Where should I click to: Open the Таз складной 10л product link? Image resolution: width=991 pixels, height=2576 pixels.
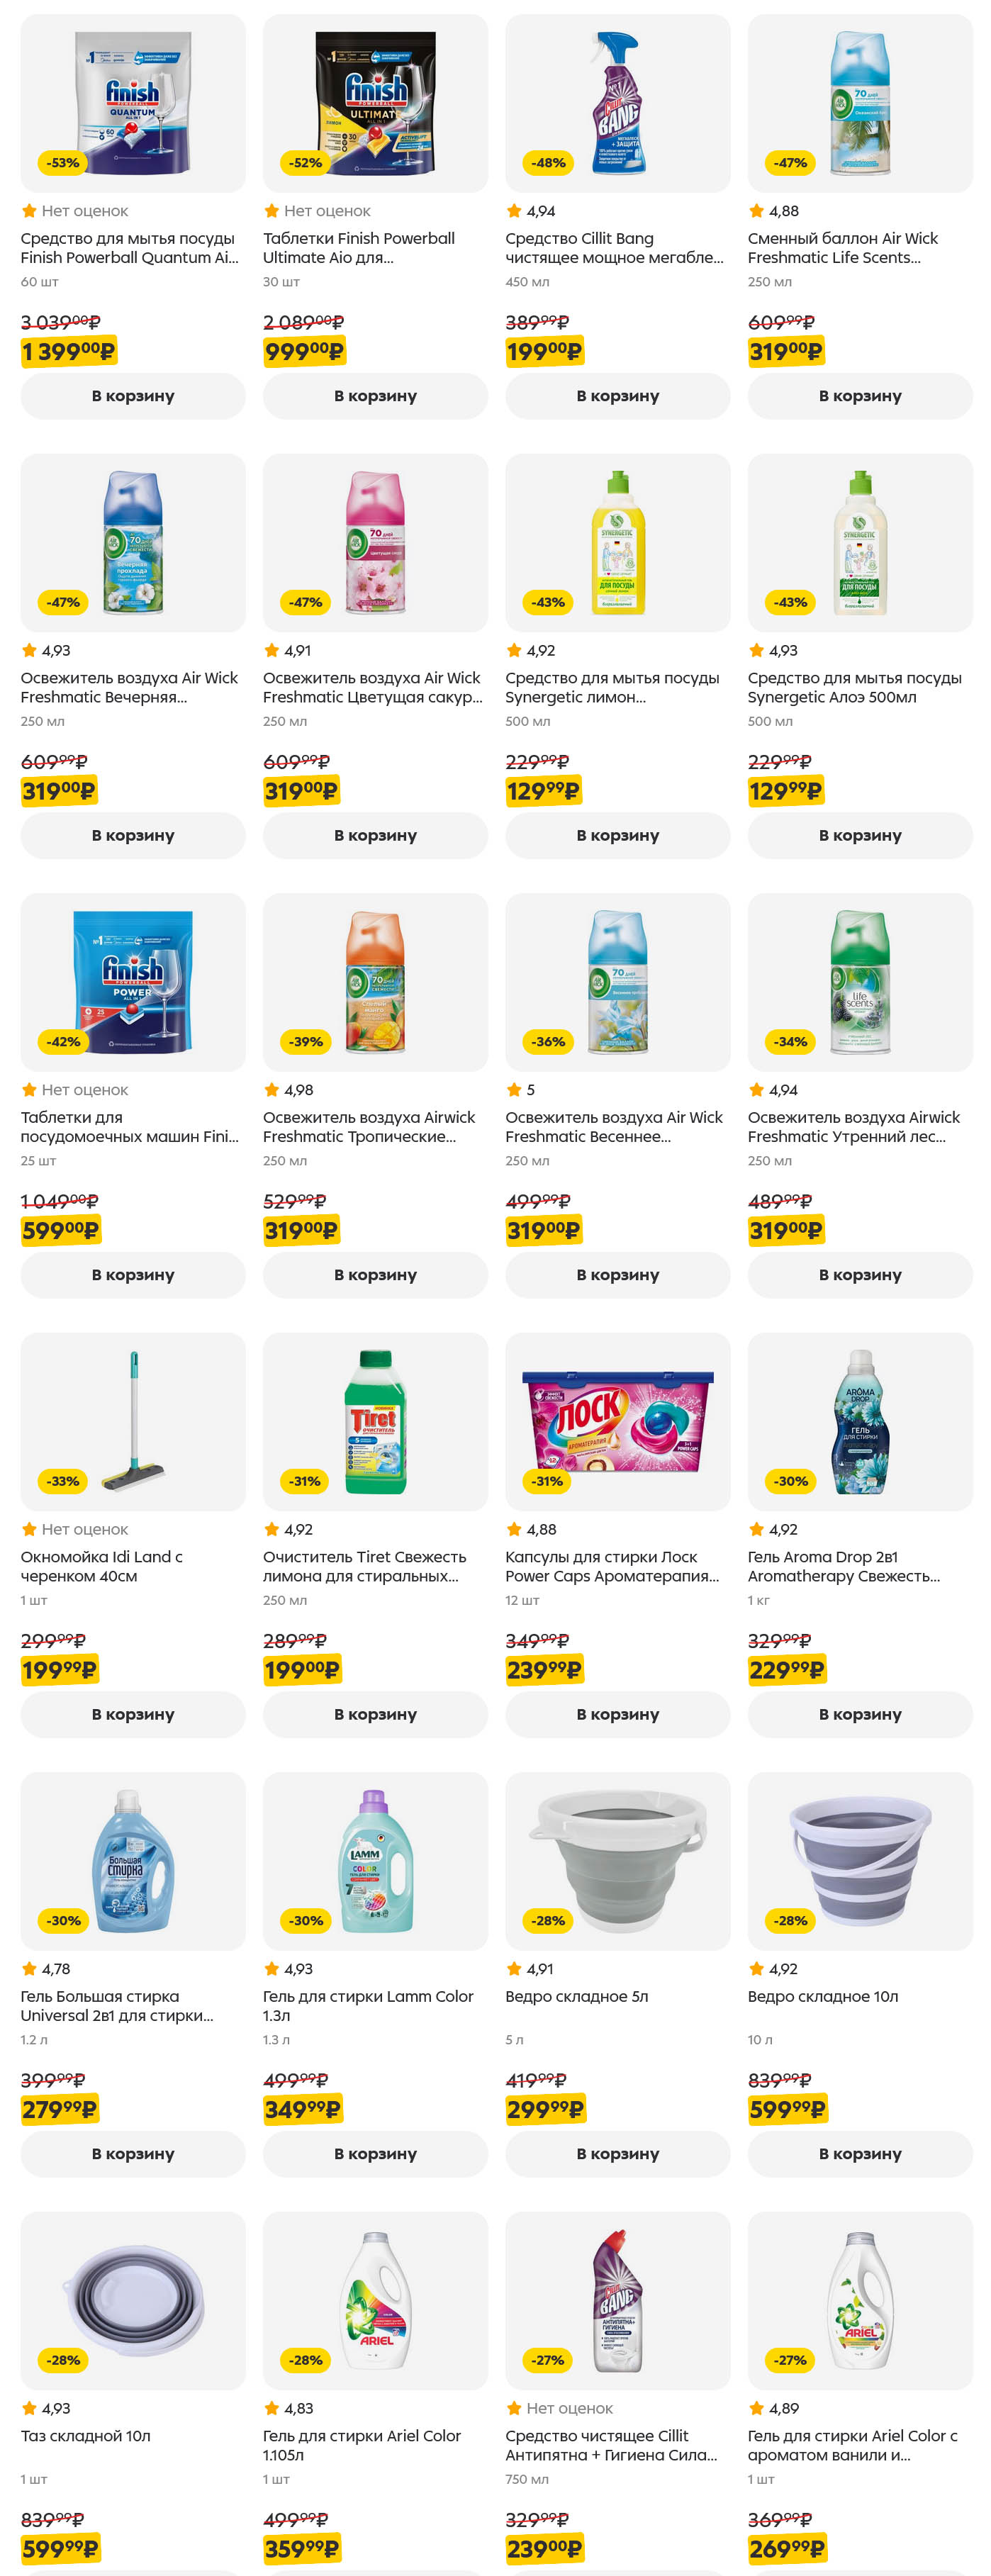(x=86, y=2435)
